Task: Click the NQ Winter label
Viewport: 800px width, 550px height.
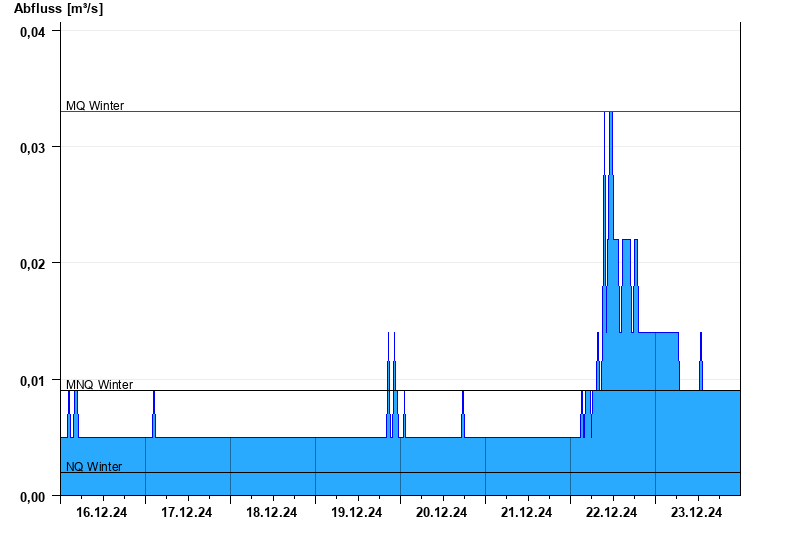Action: click(94, 466)
